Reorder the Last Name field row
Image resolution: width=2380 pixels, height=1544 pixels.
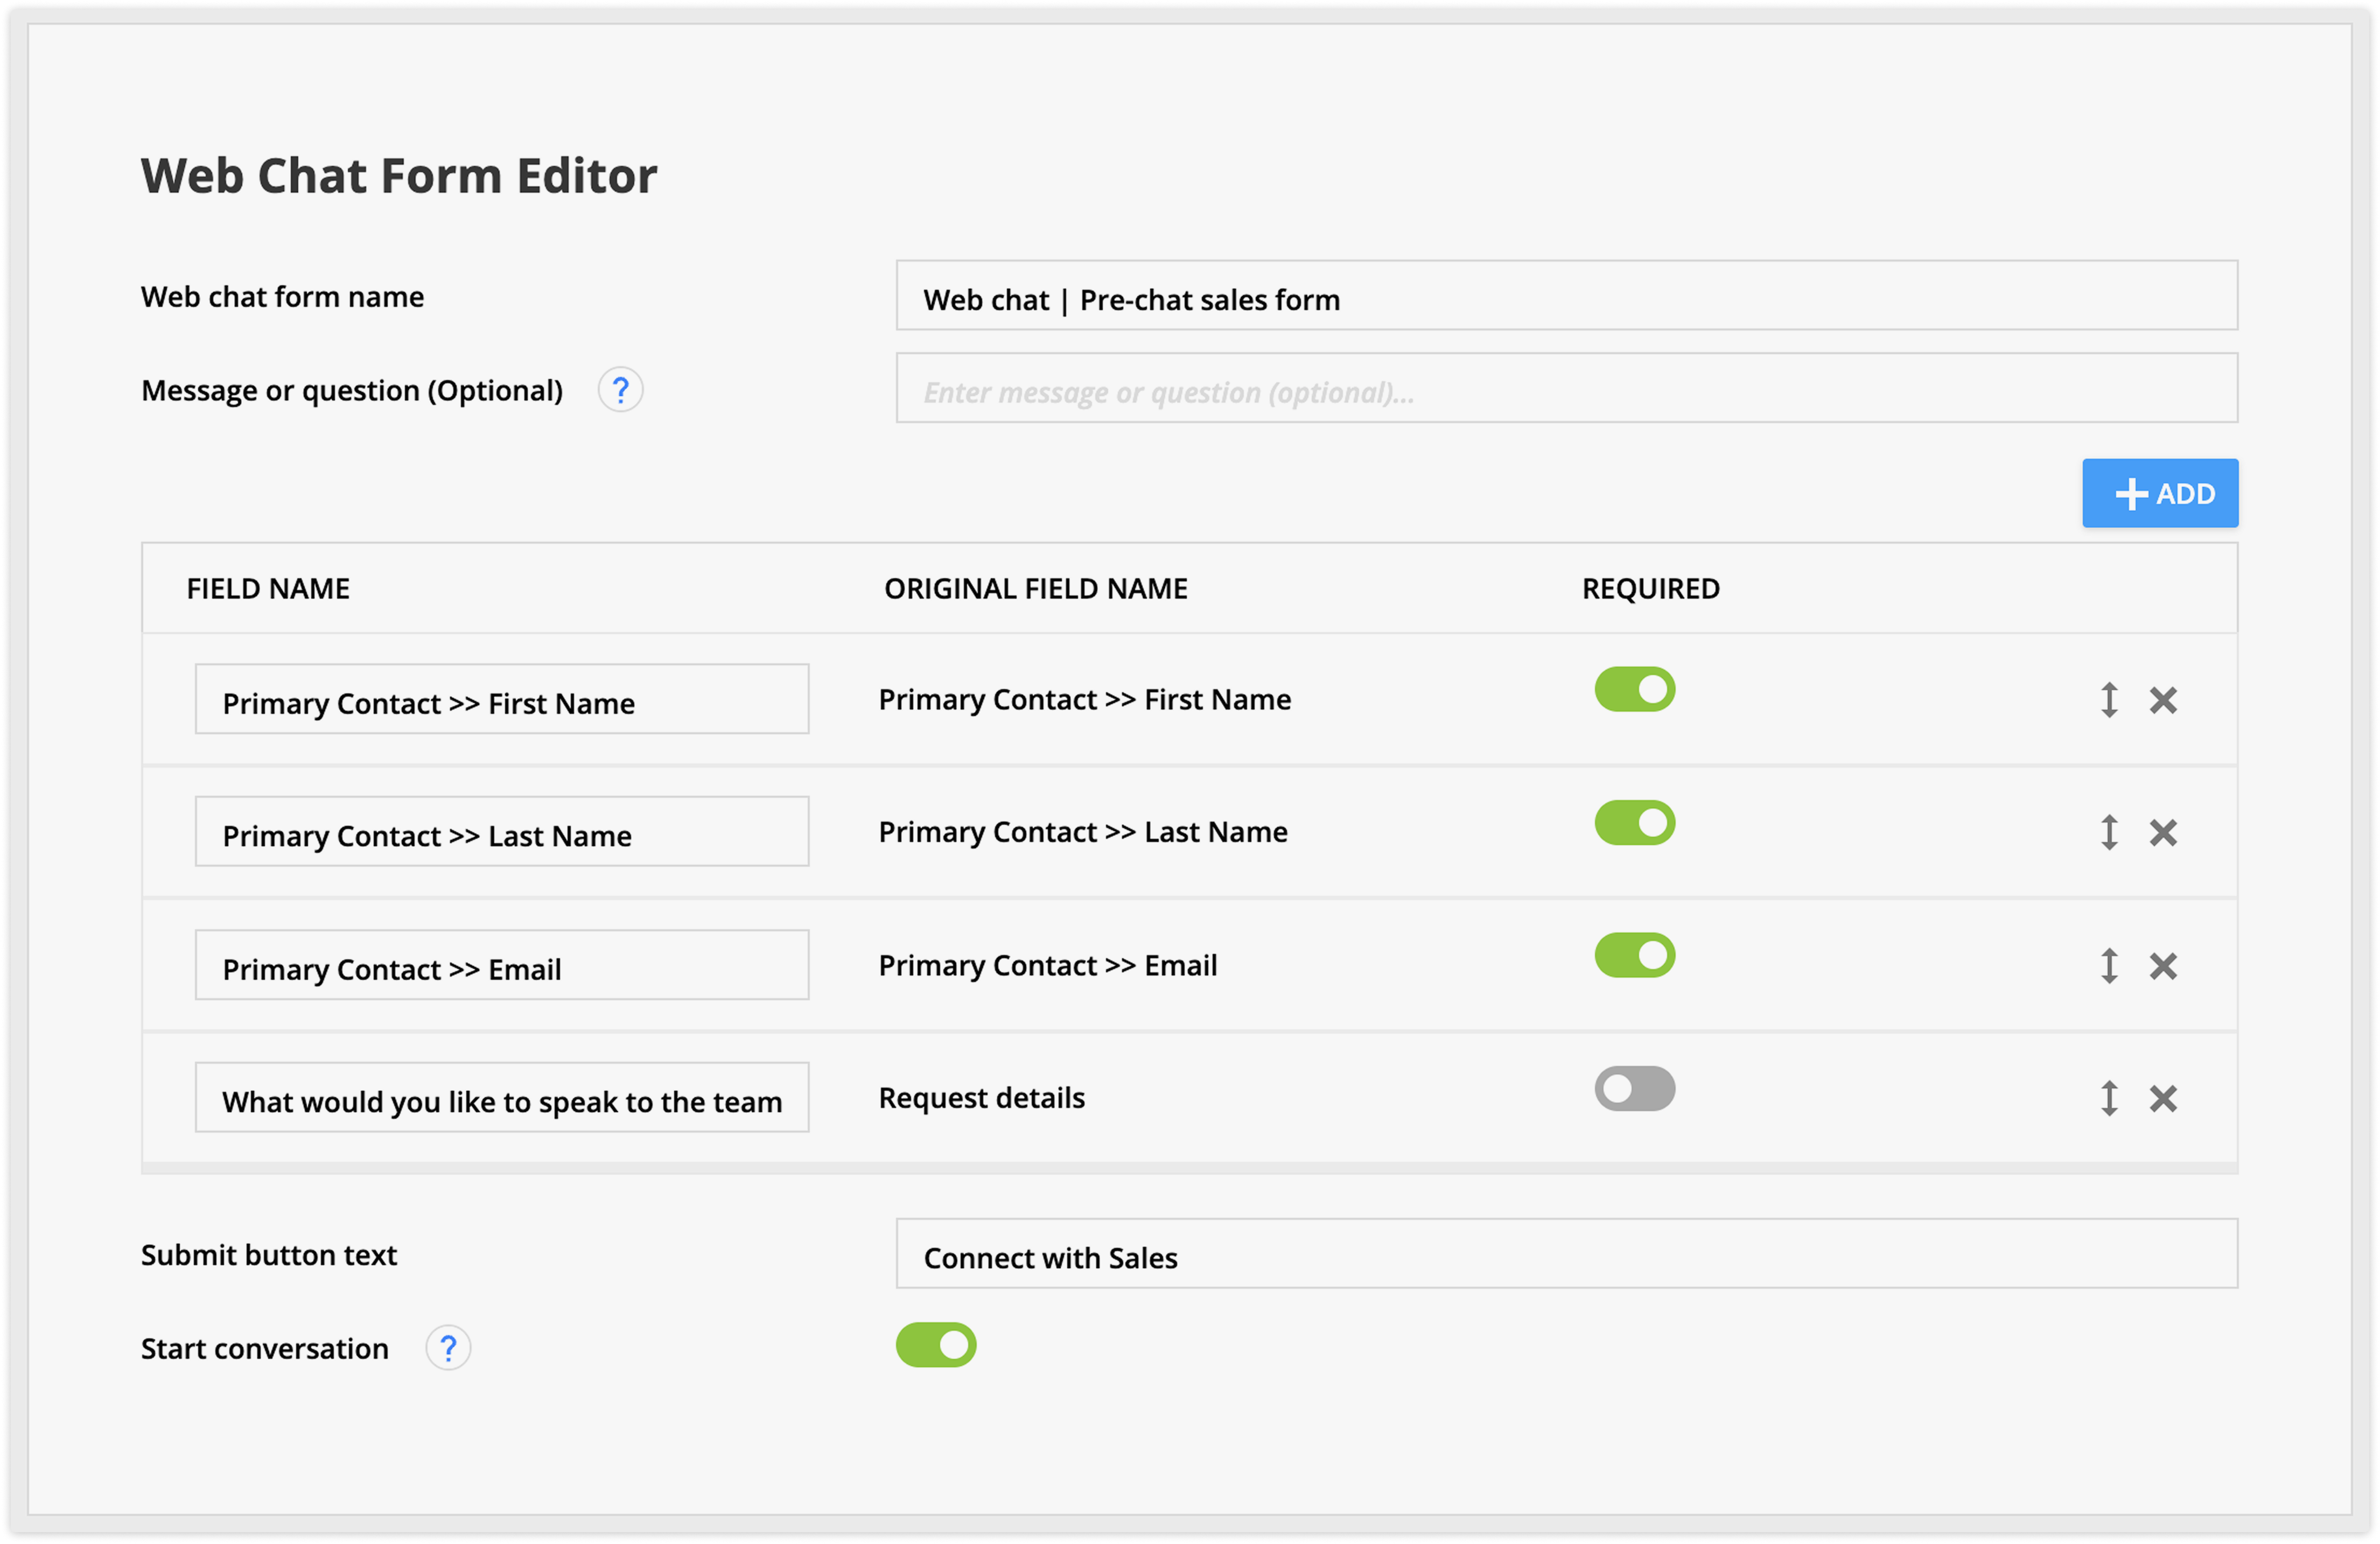point(2109,832)
